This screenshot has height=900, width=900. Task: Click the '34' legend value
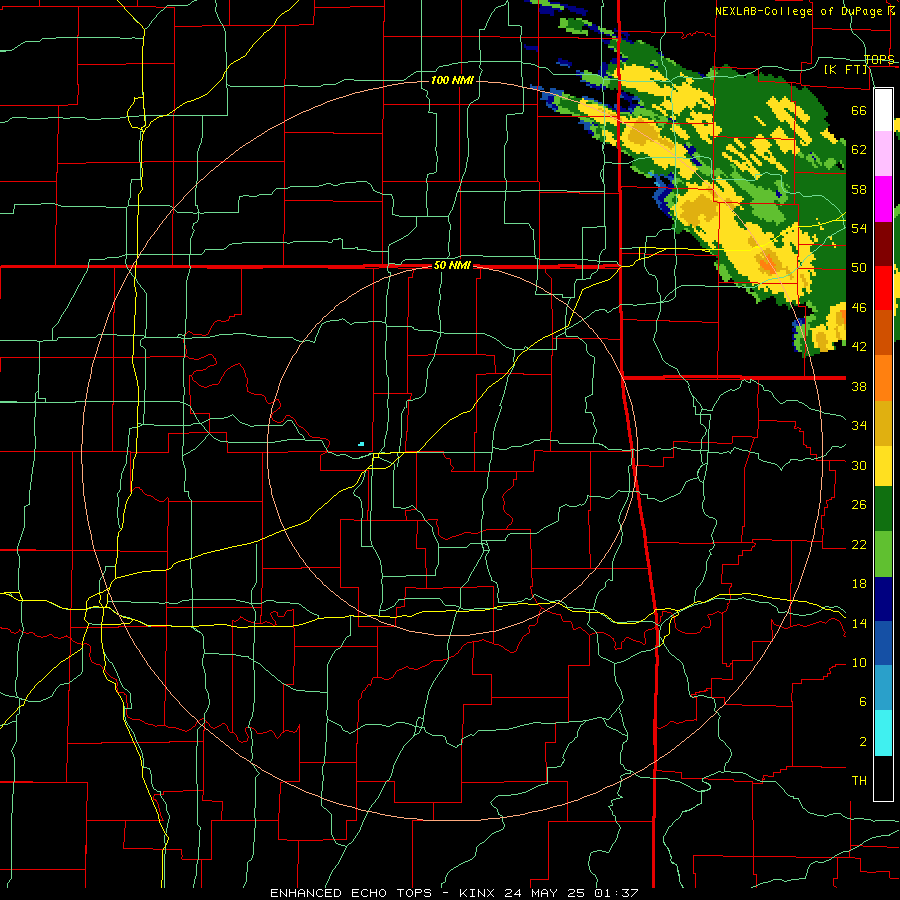(859, 426)
